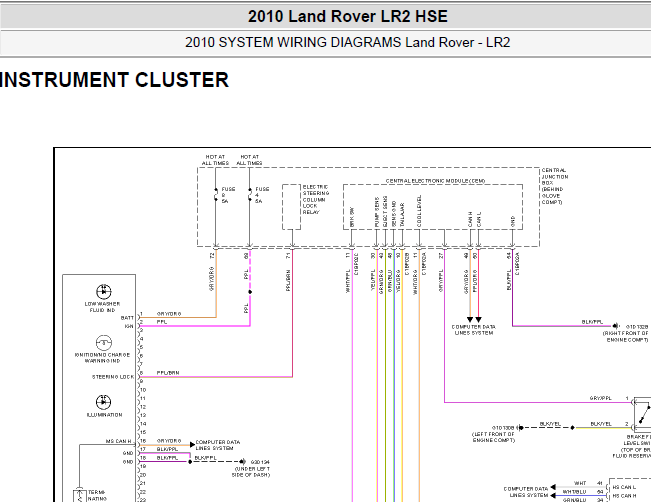
Task: Click the Central Electronic Module (CEM) label
Action: 435,181
